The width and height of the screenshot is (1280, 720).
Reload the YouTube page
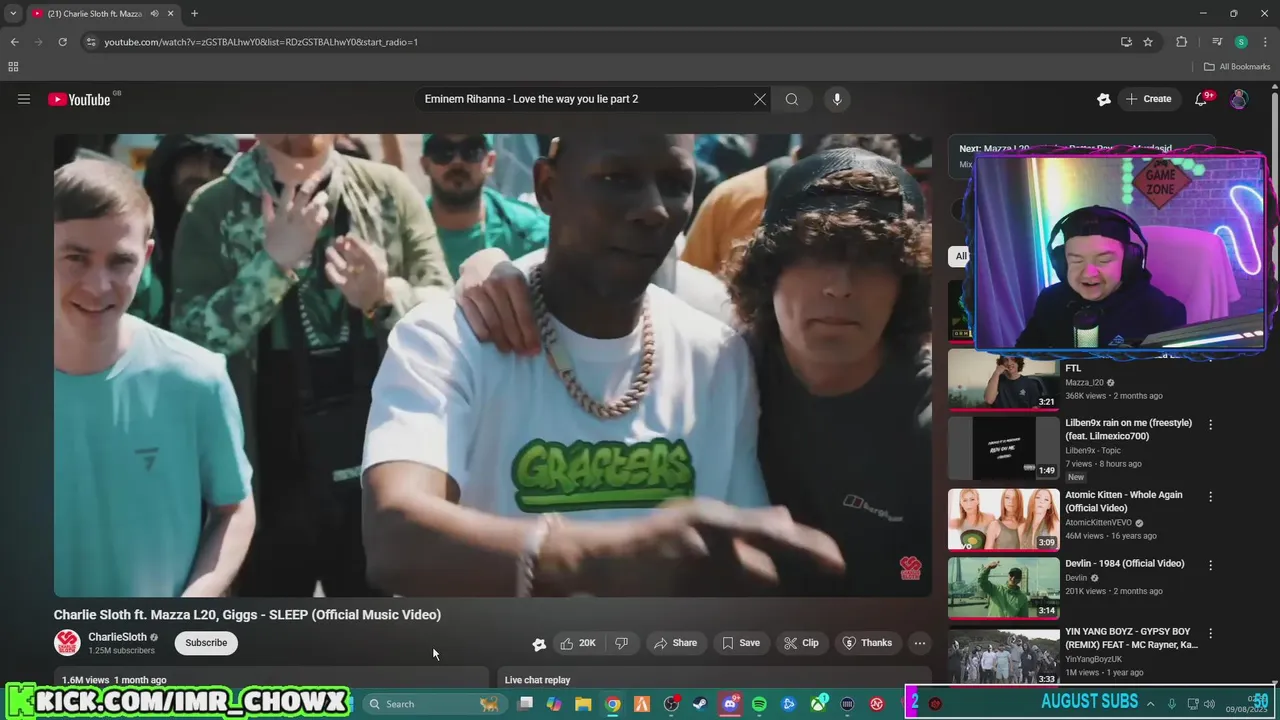(62, 42)
